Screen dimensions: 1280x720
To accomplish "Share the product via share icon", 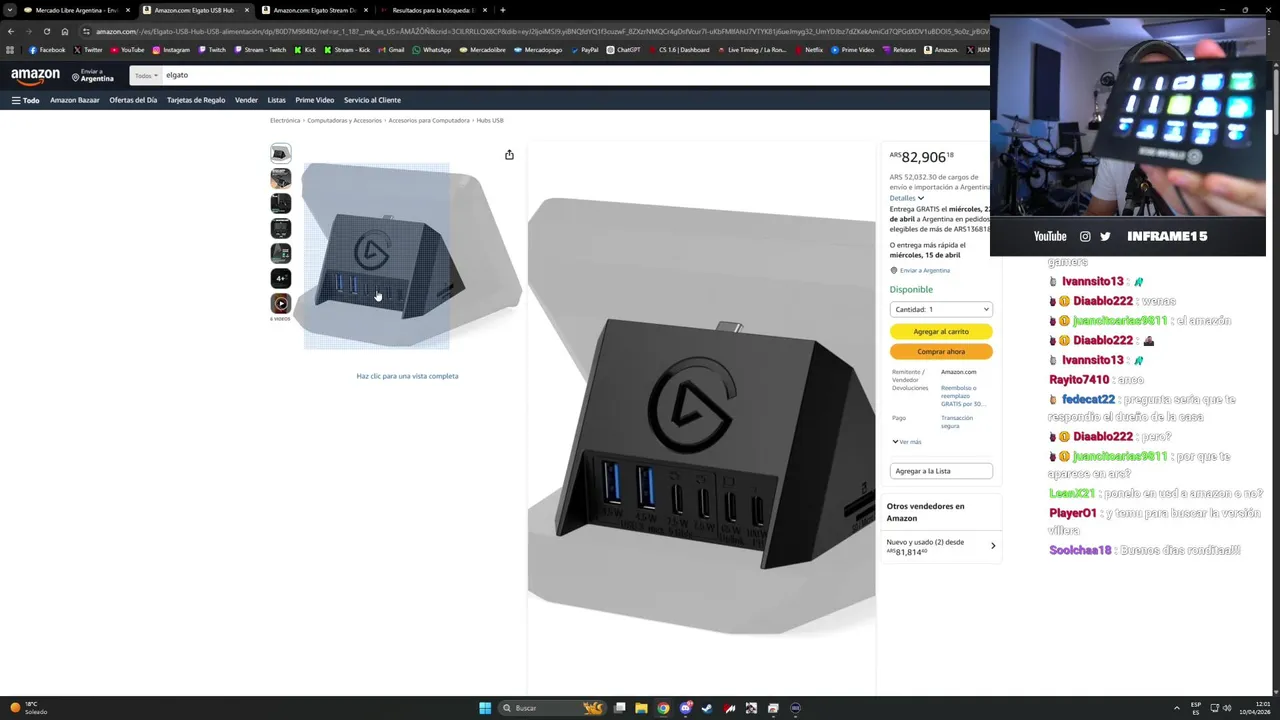I will tap(509, 154).
